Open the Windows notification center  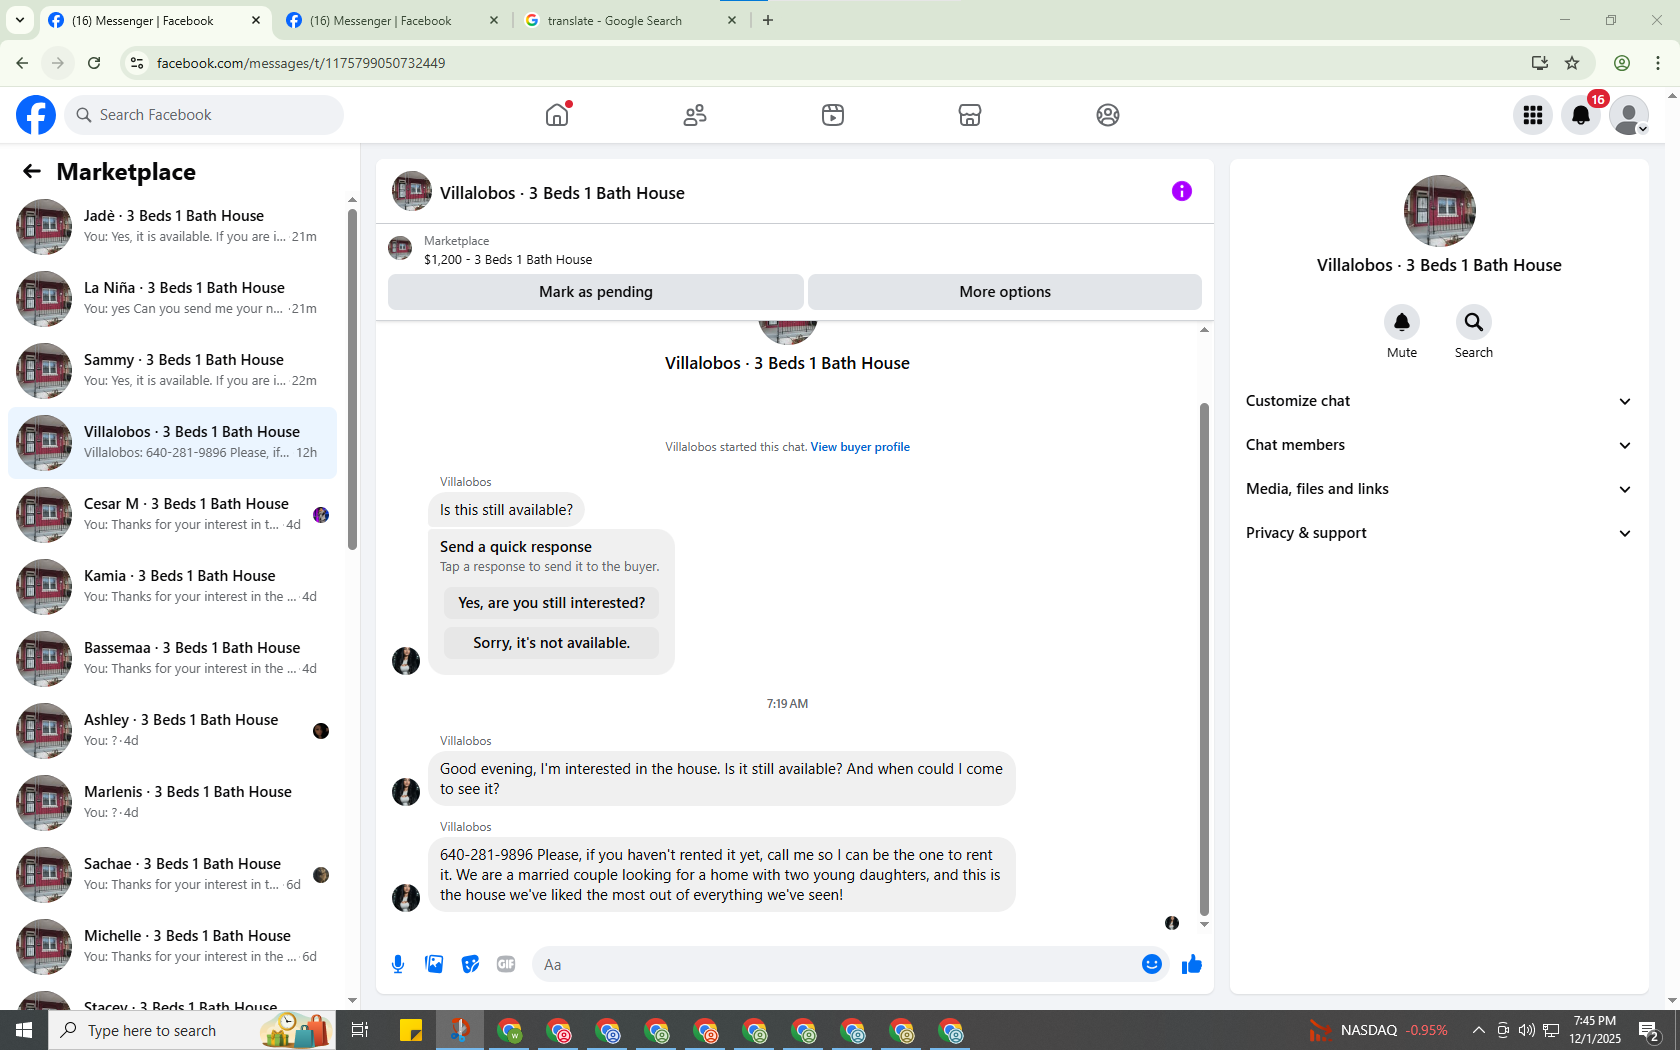1650,1030
